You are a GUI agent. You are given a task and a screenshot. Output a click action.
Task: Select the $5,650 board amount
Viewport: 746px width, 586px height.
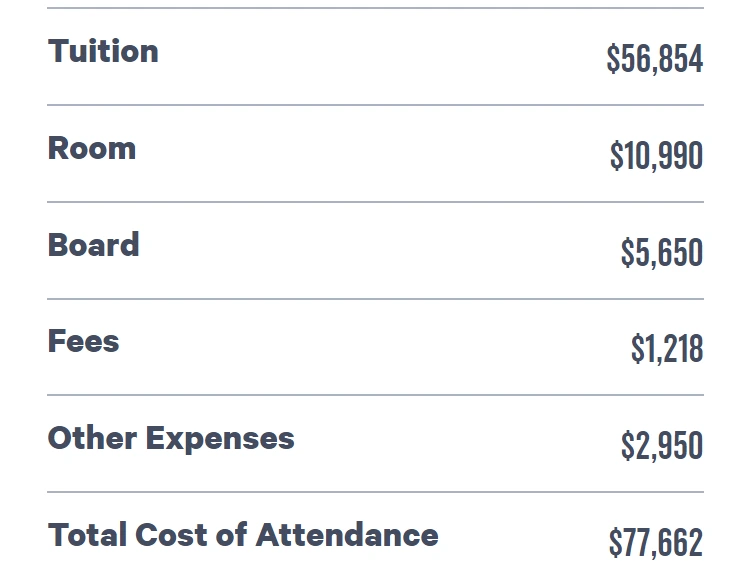coord(661,253)
